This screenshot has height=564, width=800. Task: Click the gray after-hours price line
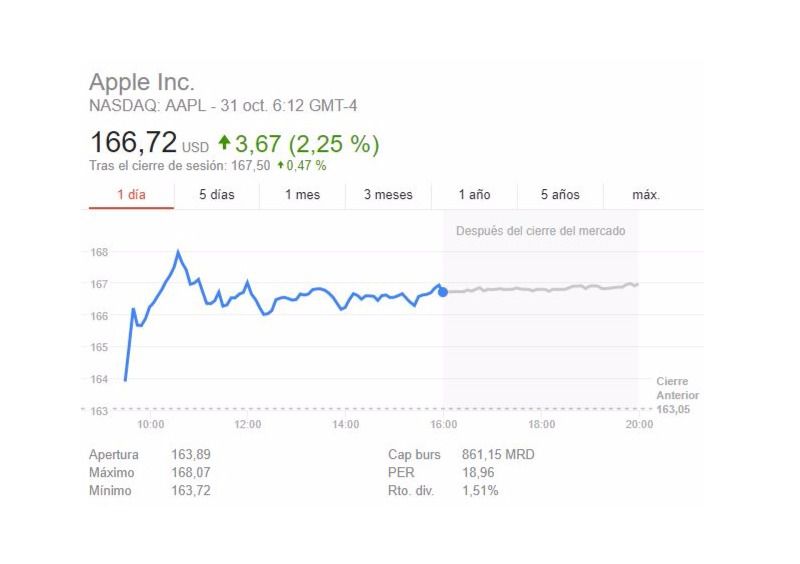540,288
